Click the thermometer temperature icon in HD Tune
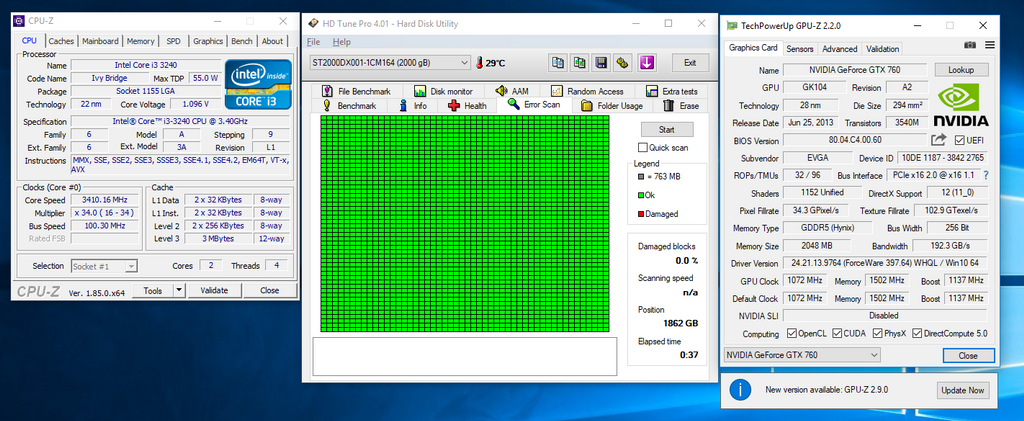Image resolution: width=1024 pixels, height=421 pixels. 479,63
